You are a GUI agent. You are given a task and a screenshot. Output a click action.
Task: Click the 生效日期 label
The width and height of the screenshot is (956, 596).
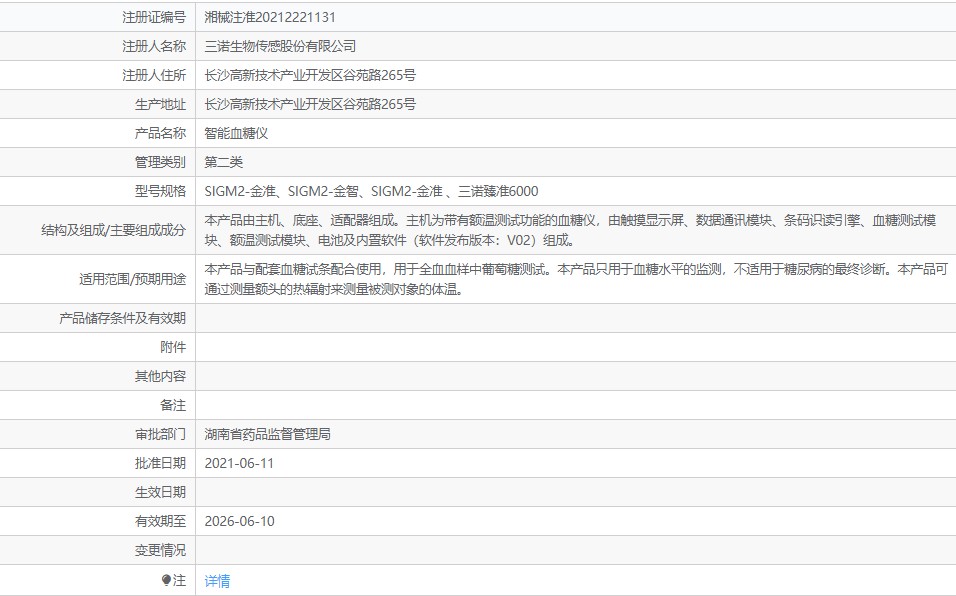pyautogui.click(x=160, y=492)
